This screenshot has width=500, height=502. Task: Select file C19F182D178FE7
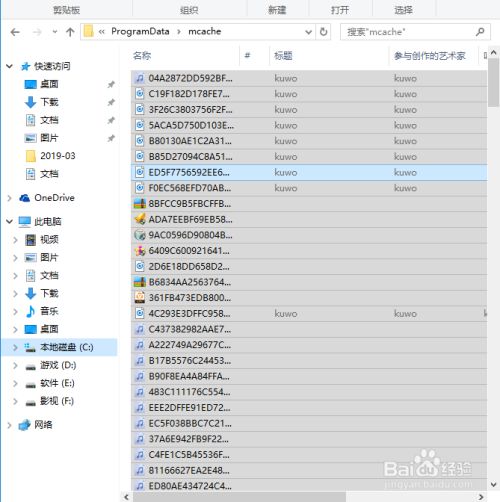click(x=309, y=94)
